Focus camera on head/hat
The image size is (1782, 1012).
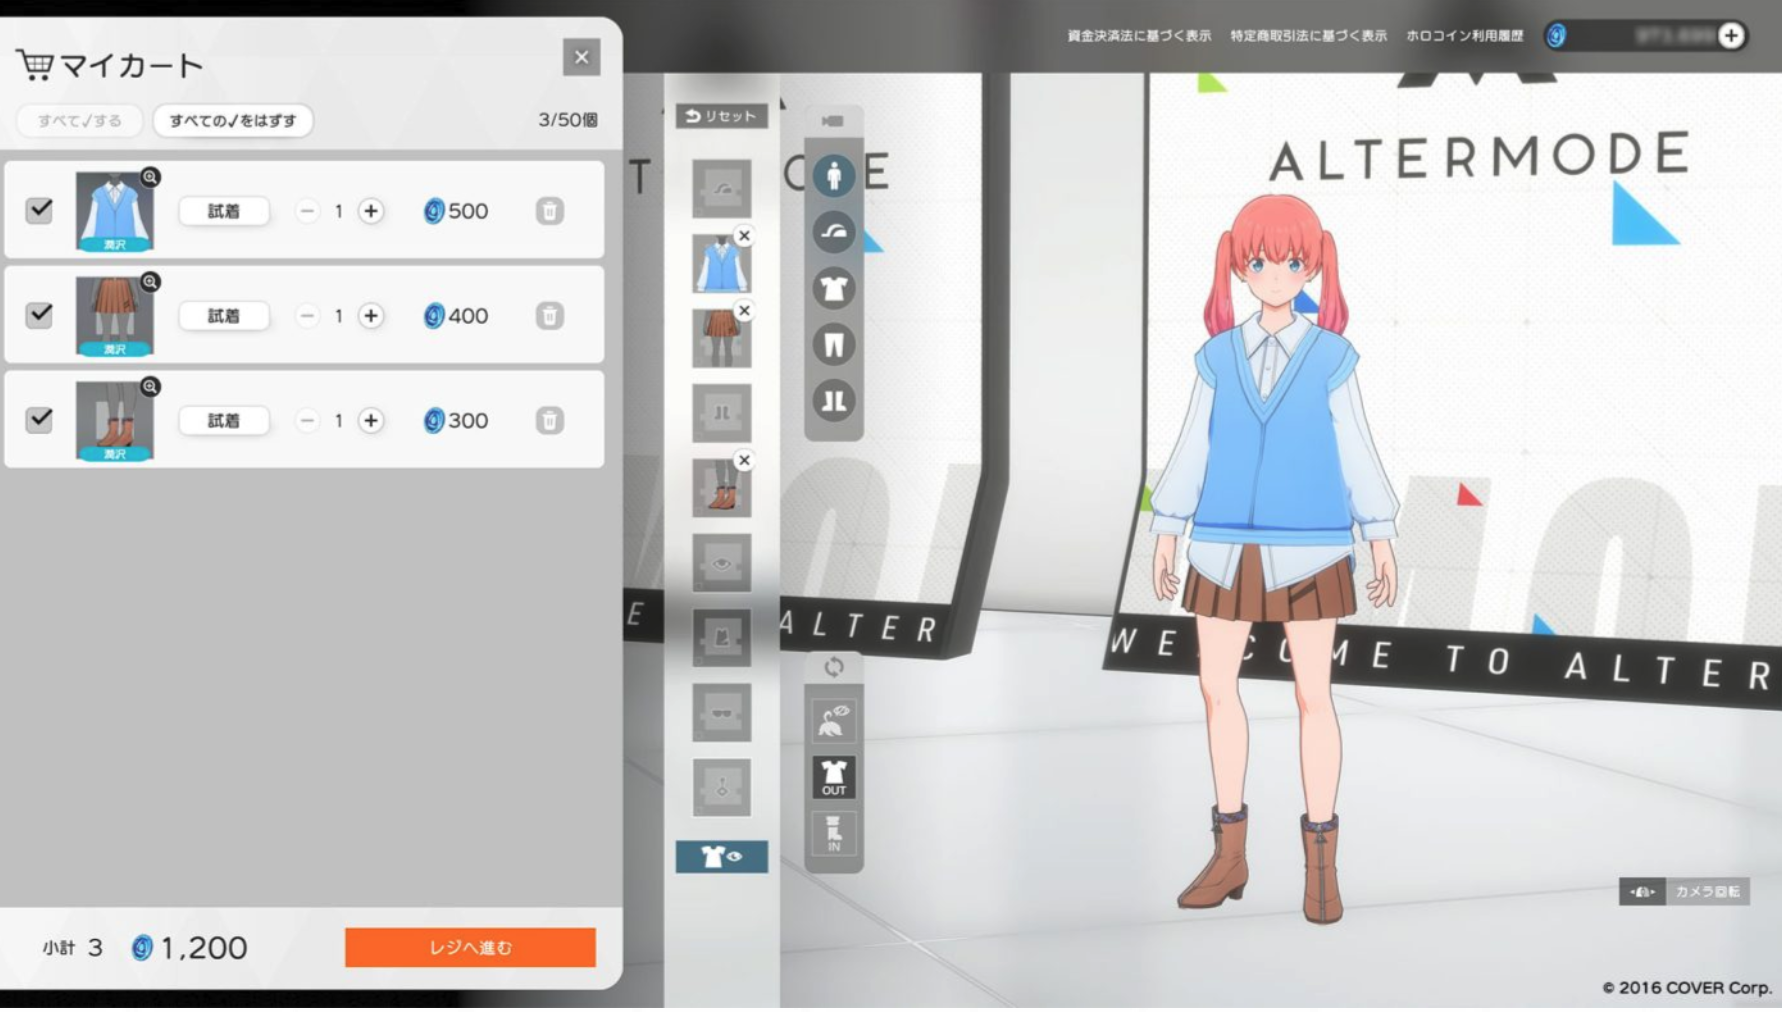pos(833,232)
